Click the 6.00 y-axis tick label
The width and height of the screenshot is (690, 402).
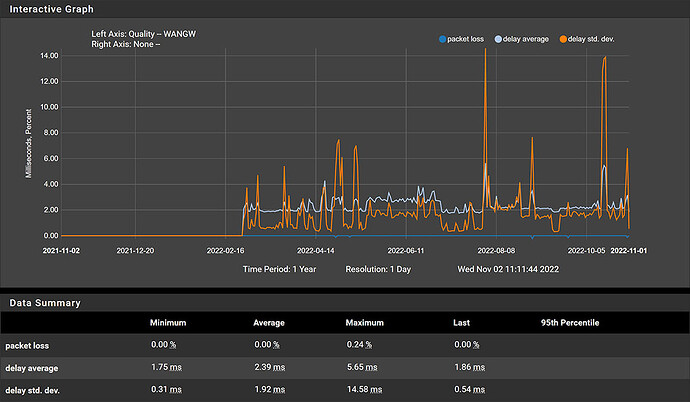point(51,158)
